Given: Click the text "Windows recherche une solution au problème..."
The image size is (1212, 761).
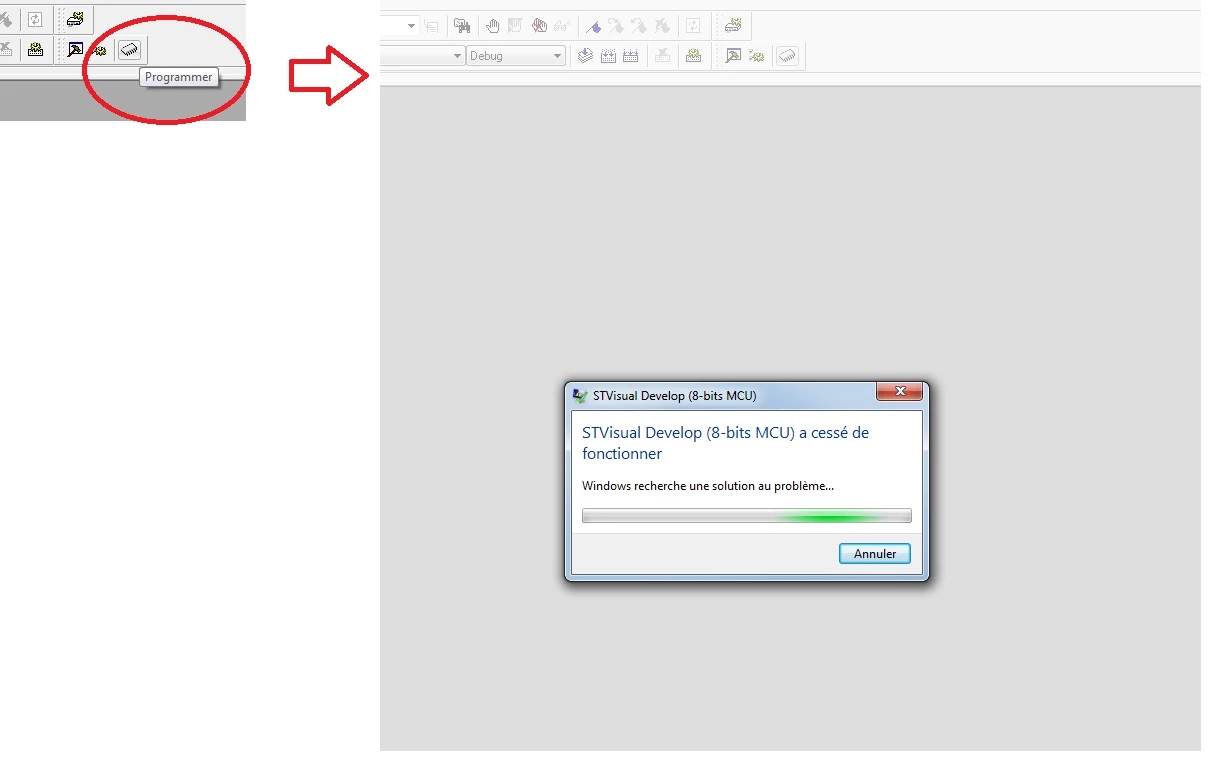Looking at the screenshot, I should point(708,486).
